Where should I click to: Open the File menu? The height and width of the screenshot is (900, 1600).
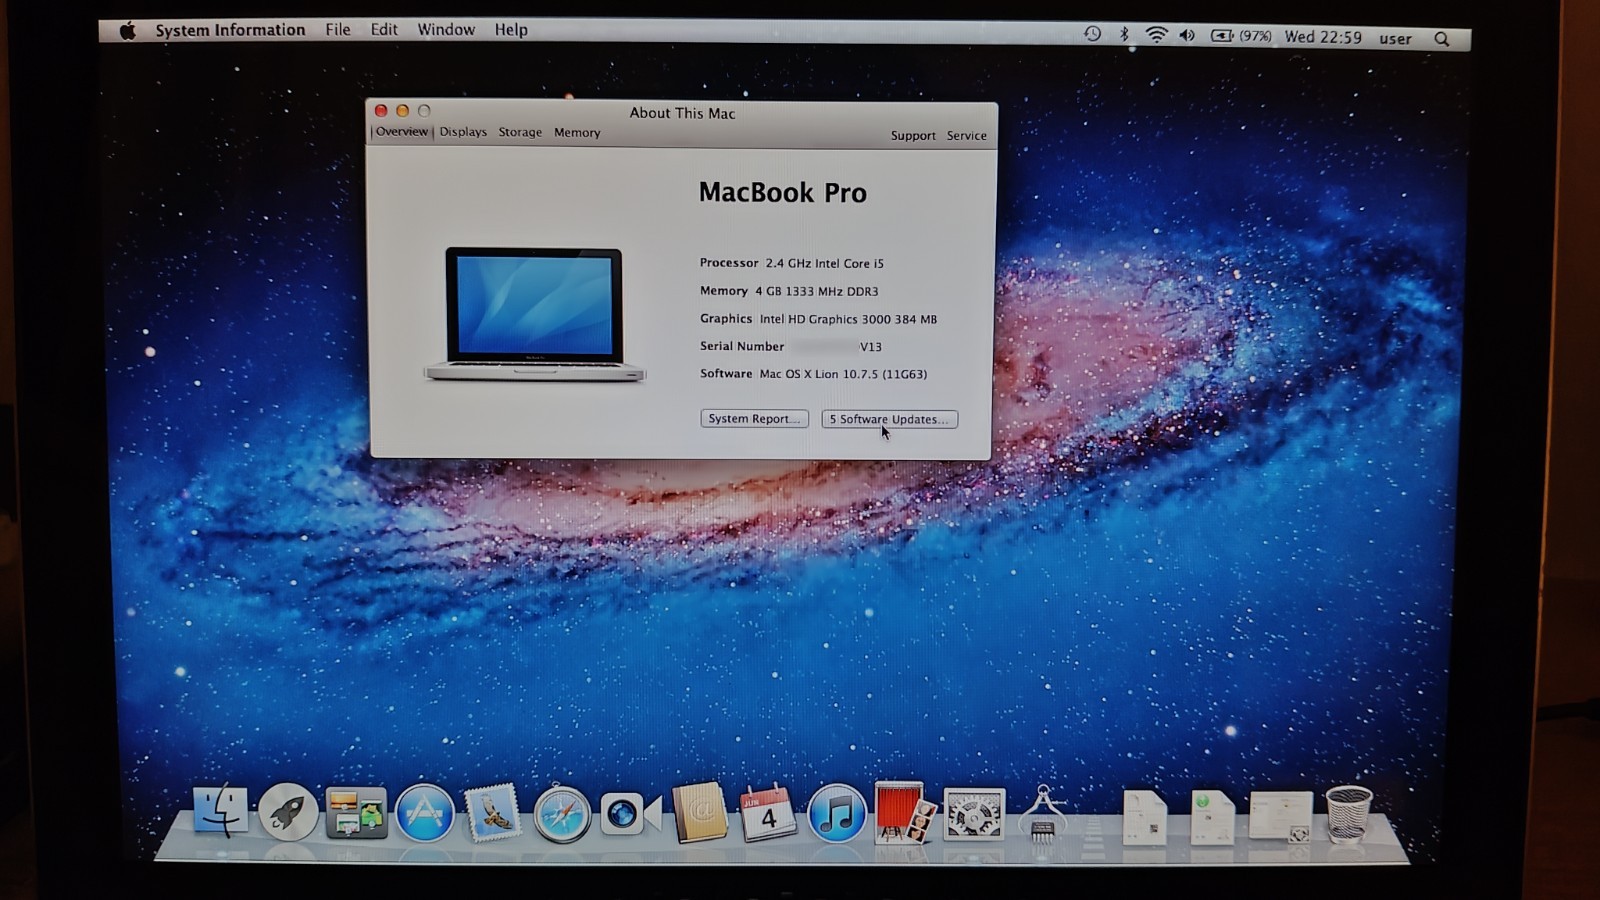[338, 30]
